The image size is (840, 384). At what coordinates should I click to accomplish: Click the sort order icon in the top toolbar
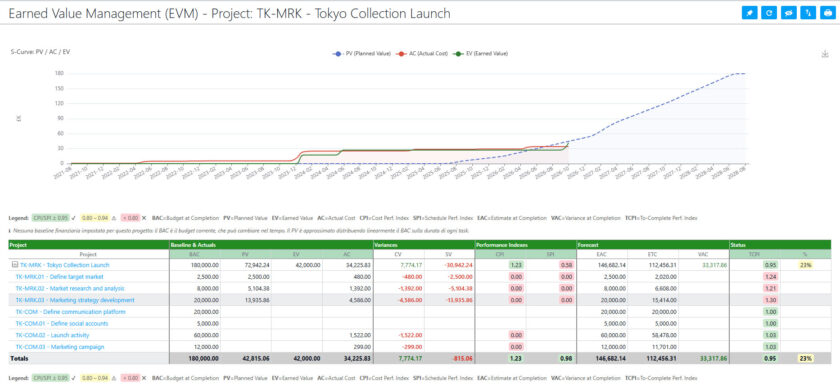point(807,13)
